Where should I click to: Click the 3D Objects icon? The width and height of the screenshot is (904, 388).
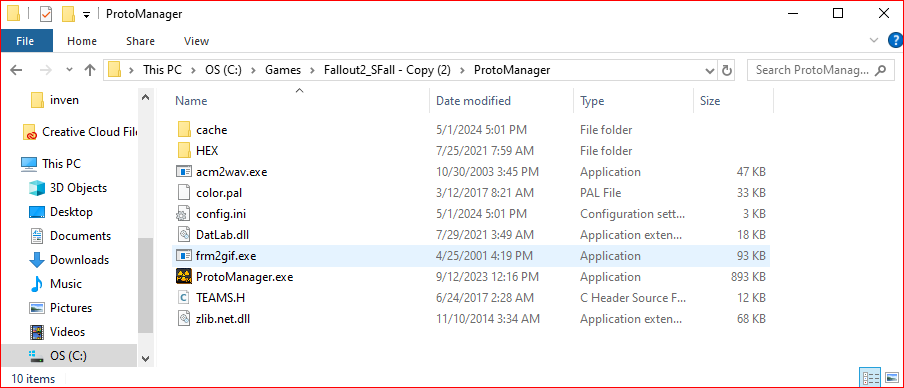[37, 188]
